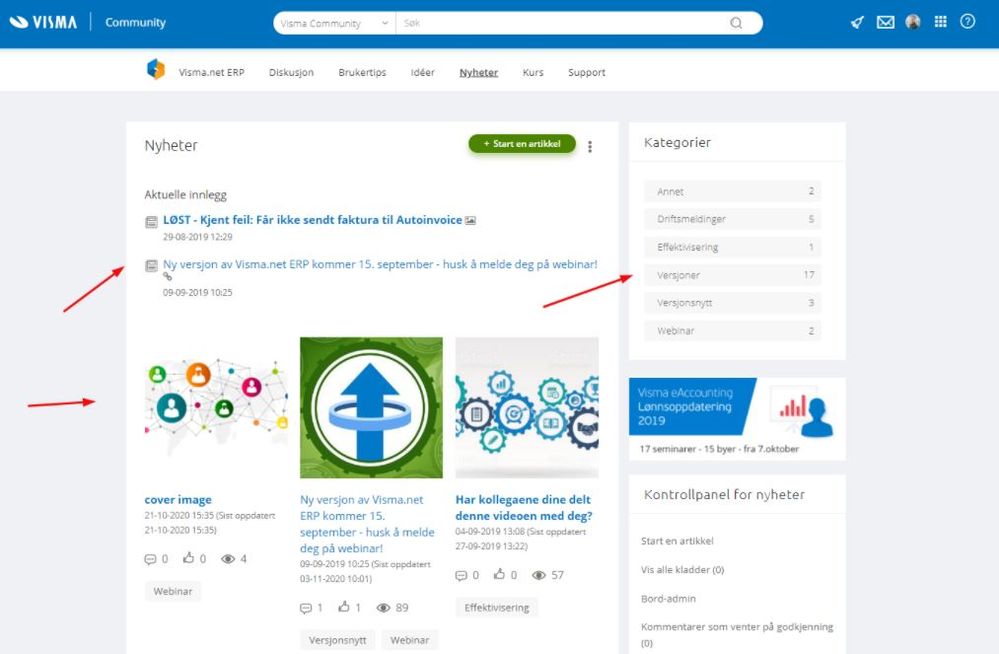Open Ny versjon av Visma.net card title
Screen dimensions: 999x654
coord(368,524)
